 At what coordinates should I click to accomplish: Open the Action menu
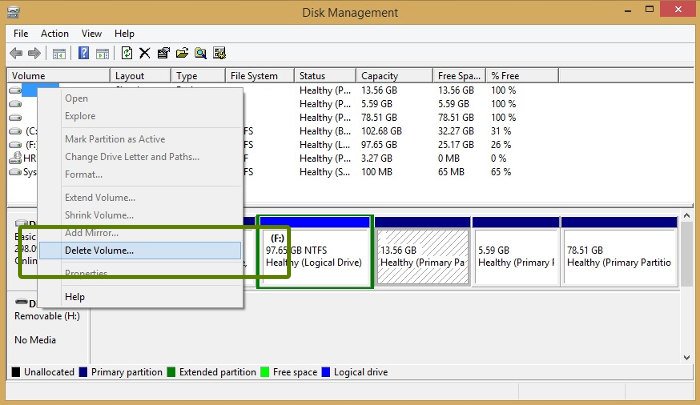(x=54, y=33)
